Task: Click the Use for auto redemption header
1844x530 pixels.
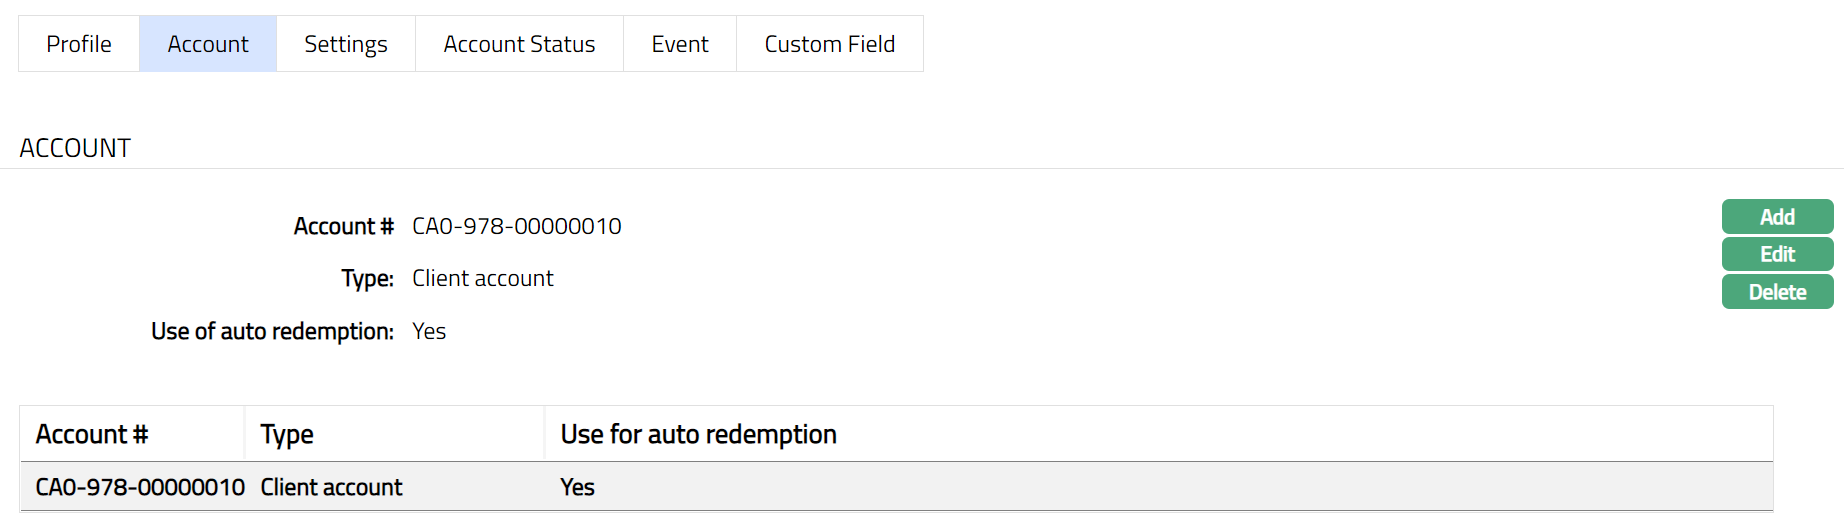Action: pyautogui.click(x=698, y=434)
